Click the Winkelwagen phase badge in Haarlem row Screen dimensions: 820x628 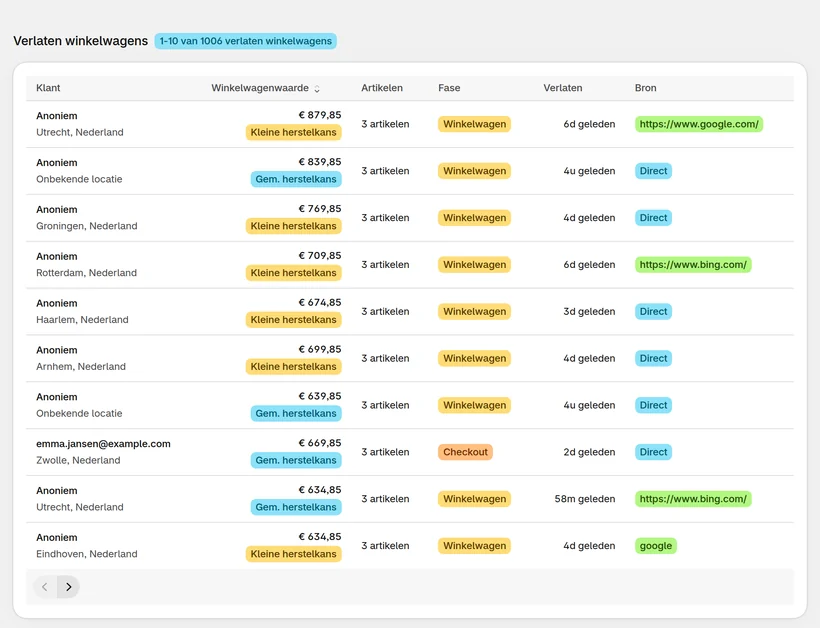tap(474, 312)
